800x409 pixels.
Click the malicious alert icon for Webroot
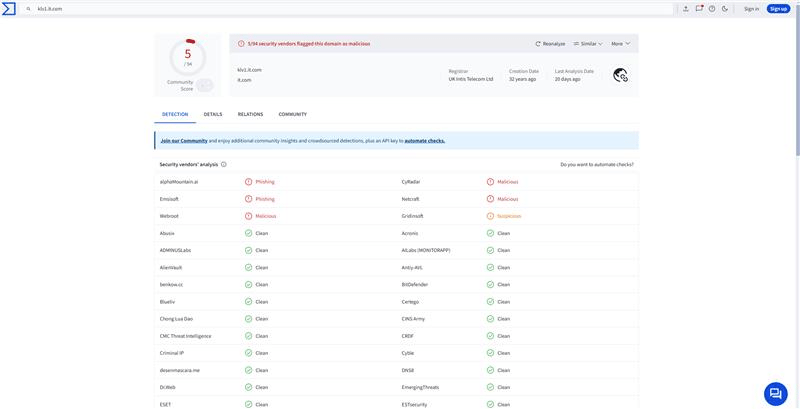[248, 216]
